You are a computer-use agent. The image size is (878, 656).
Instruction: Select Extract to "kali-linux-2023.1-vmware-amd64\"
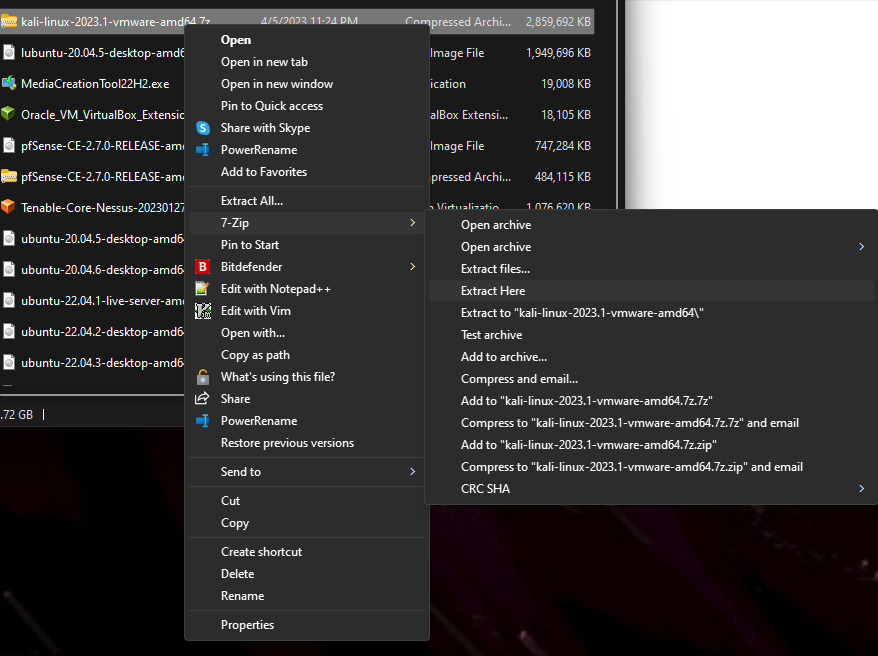(582, 313)
